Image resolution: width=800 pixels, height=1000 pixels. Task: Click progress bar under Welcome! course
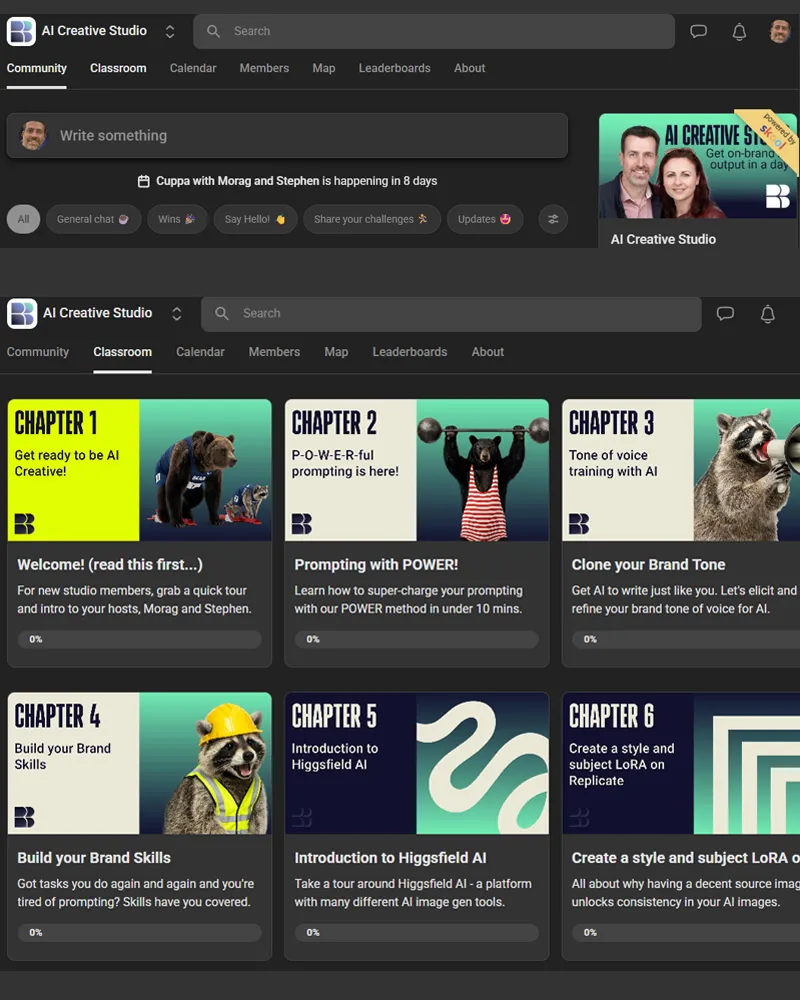pyautogui.click(x=140, y=639)
